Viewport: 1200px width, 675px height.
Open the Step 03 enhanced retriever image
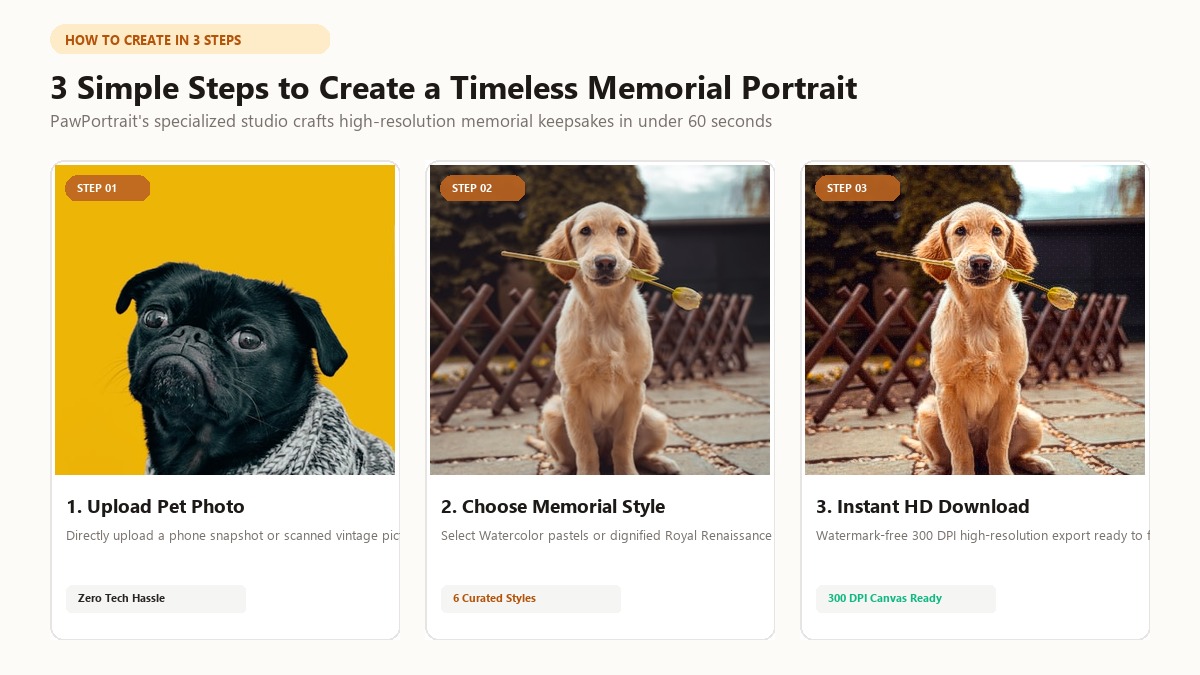975,320
